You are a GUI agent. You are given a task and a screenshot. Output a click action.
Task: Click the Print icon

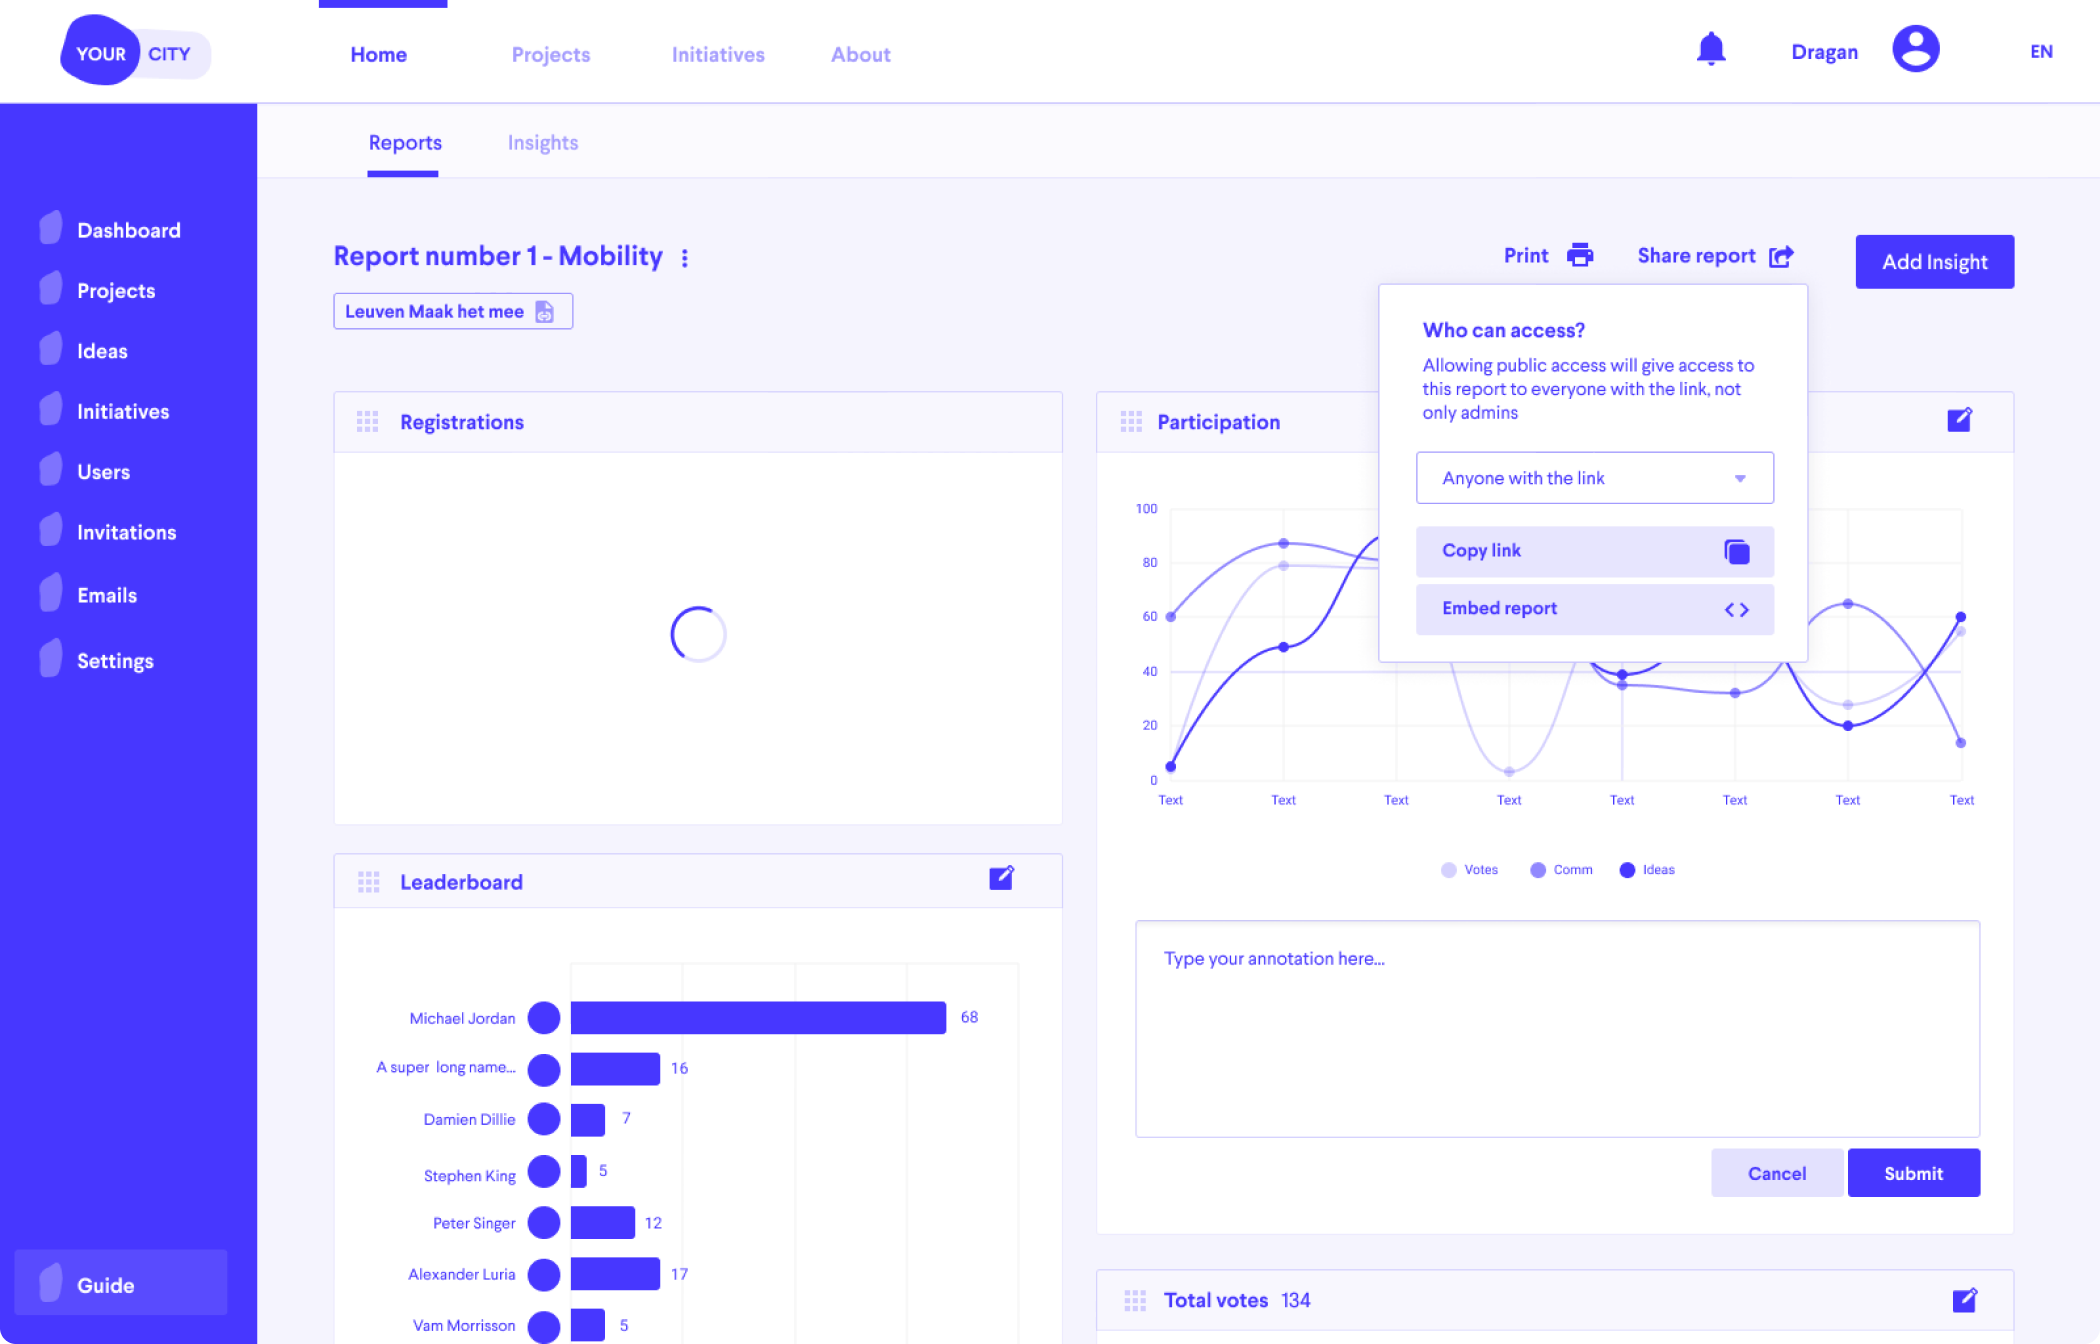tap(1580, 255)
